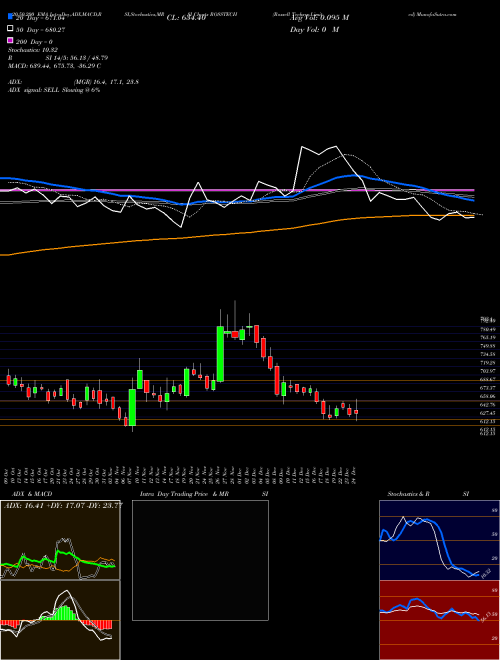The image size is (500, 660).
Task: Click the RSI 14/3 values line
Action: [58, 58]
